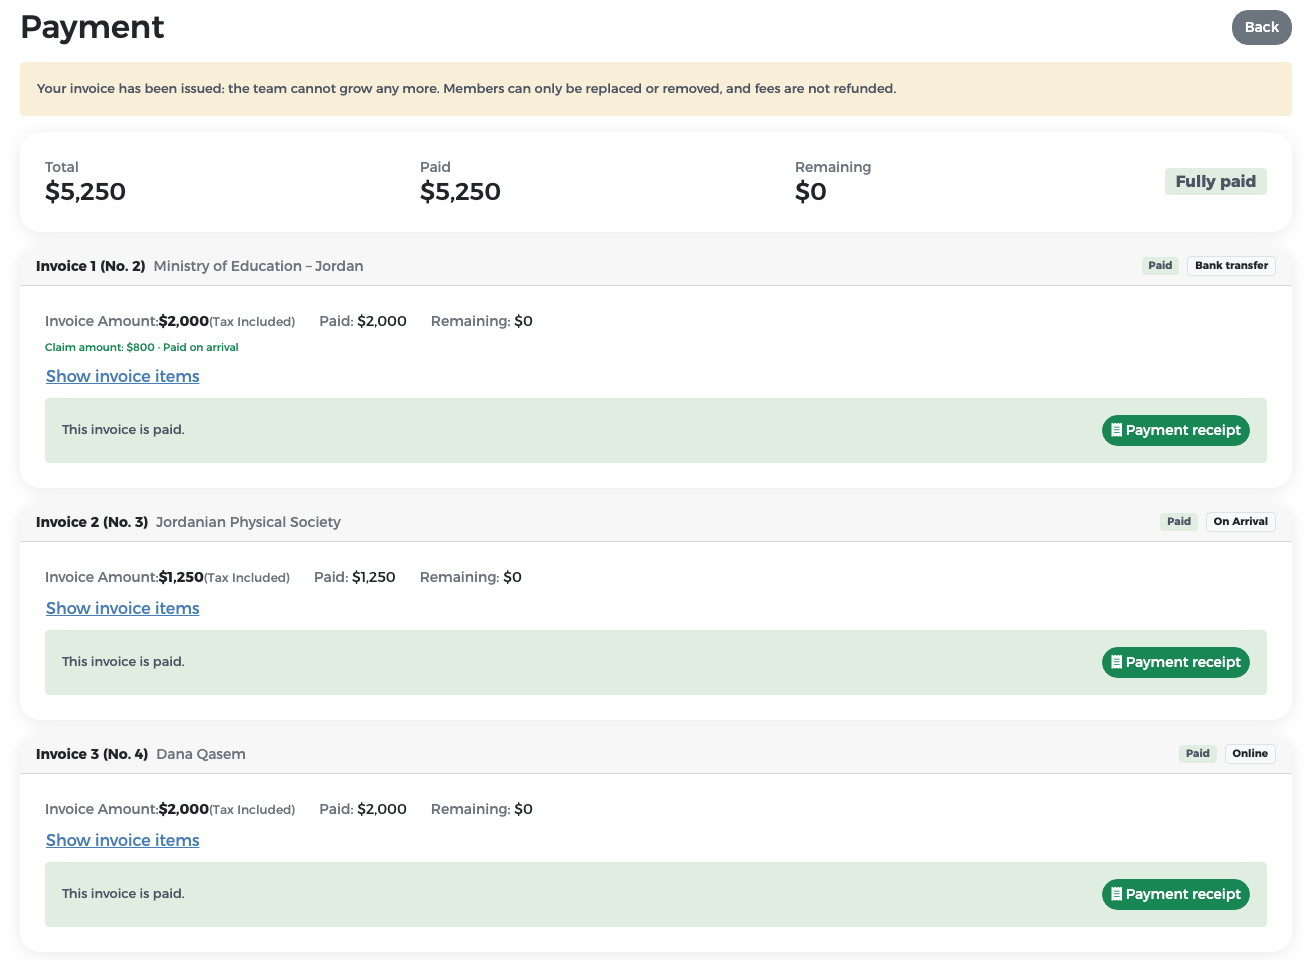Click the Paid badge on Invoice 2 header
Screen dimensions: 1312x960
click(1179, 522)
